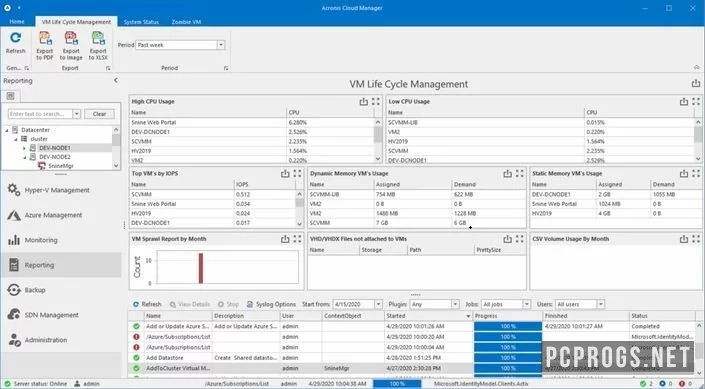705x389 pixels.
Task: Open the search text history dropdown
Action: [x=76, y=114]
